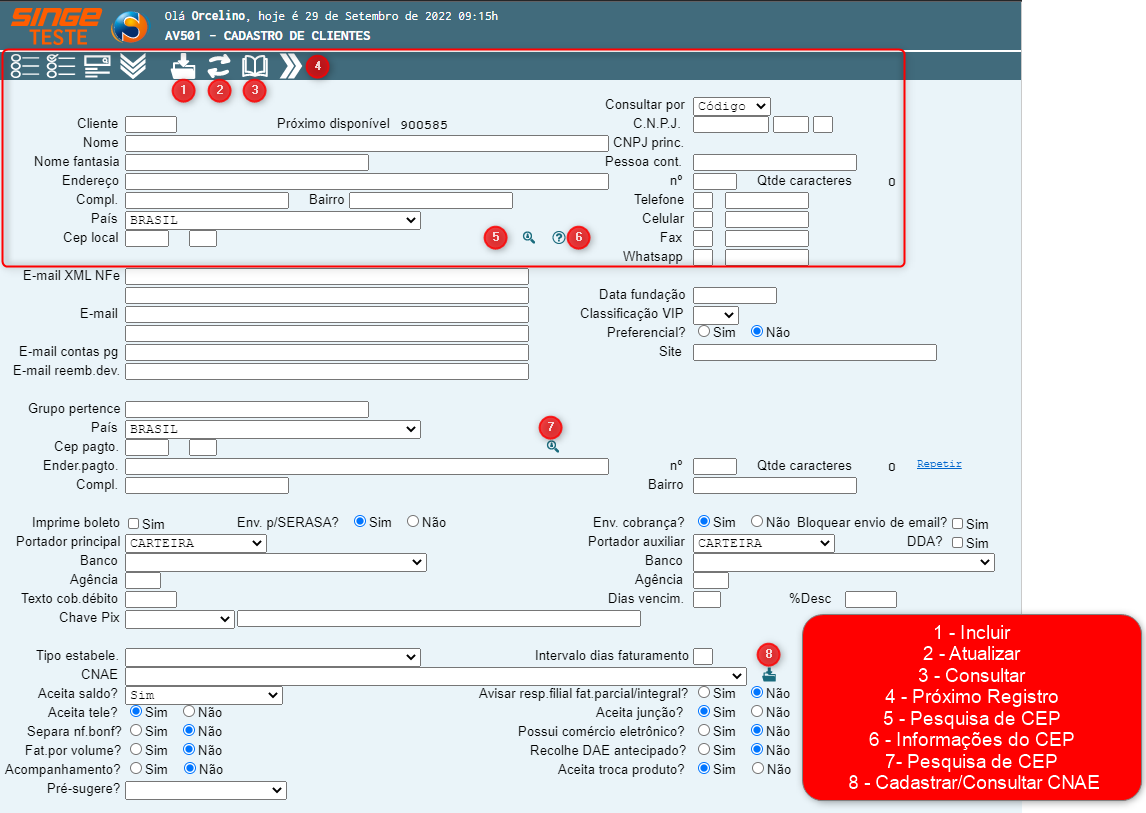Screen dimensions: 1146x813
Task: Open the Cadastrar/Consultar CNAE icon
Action: 768,675
